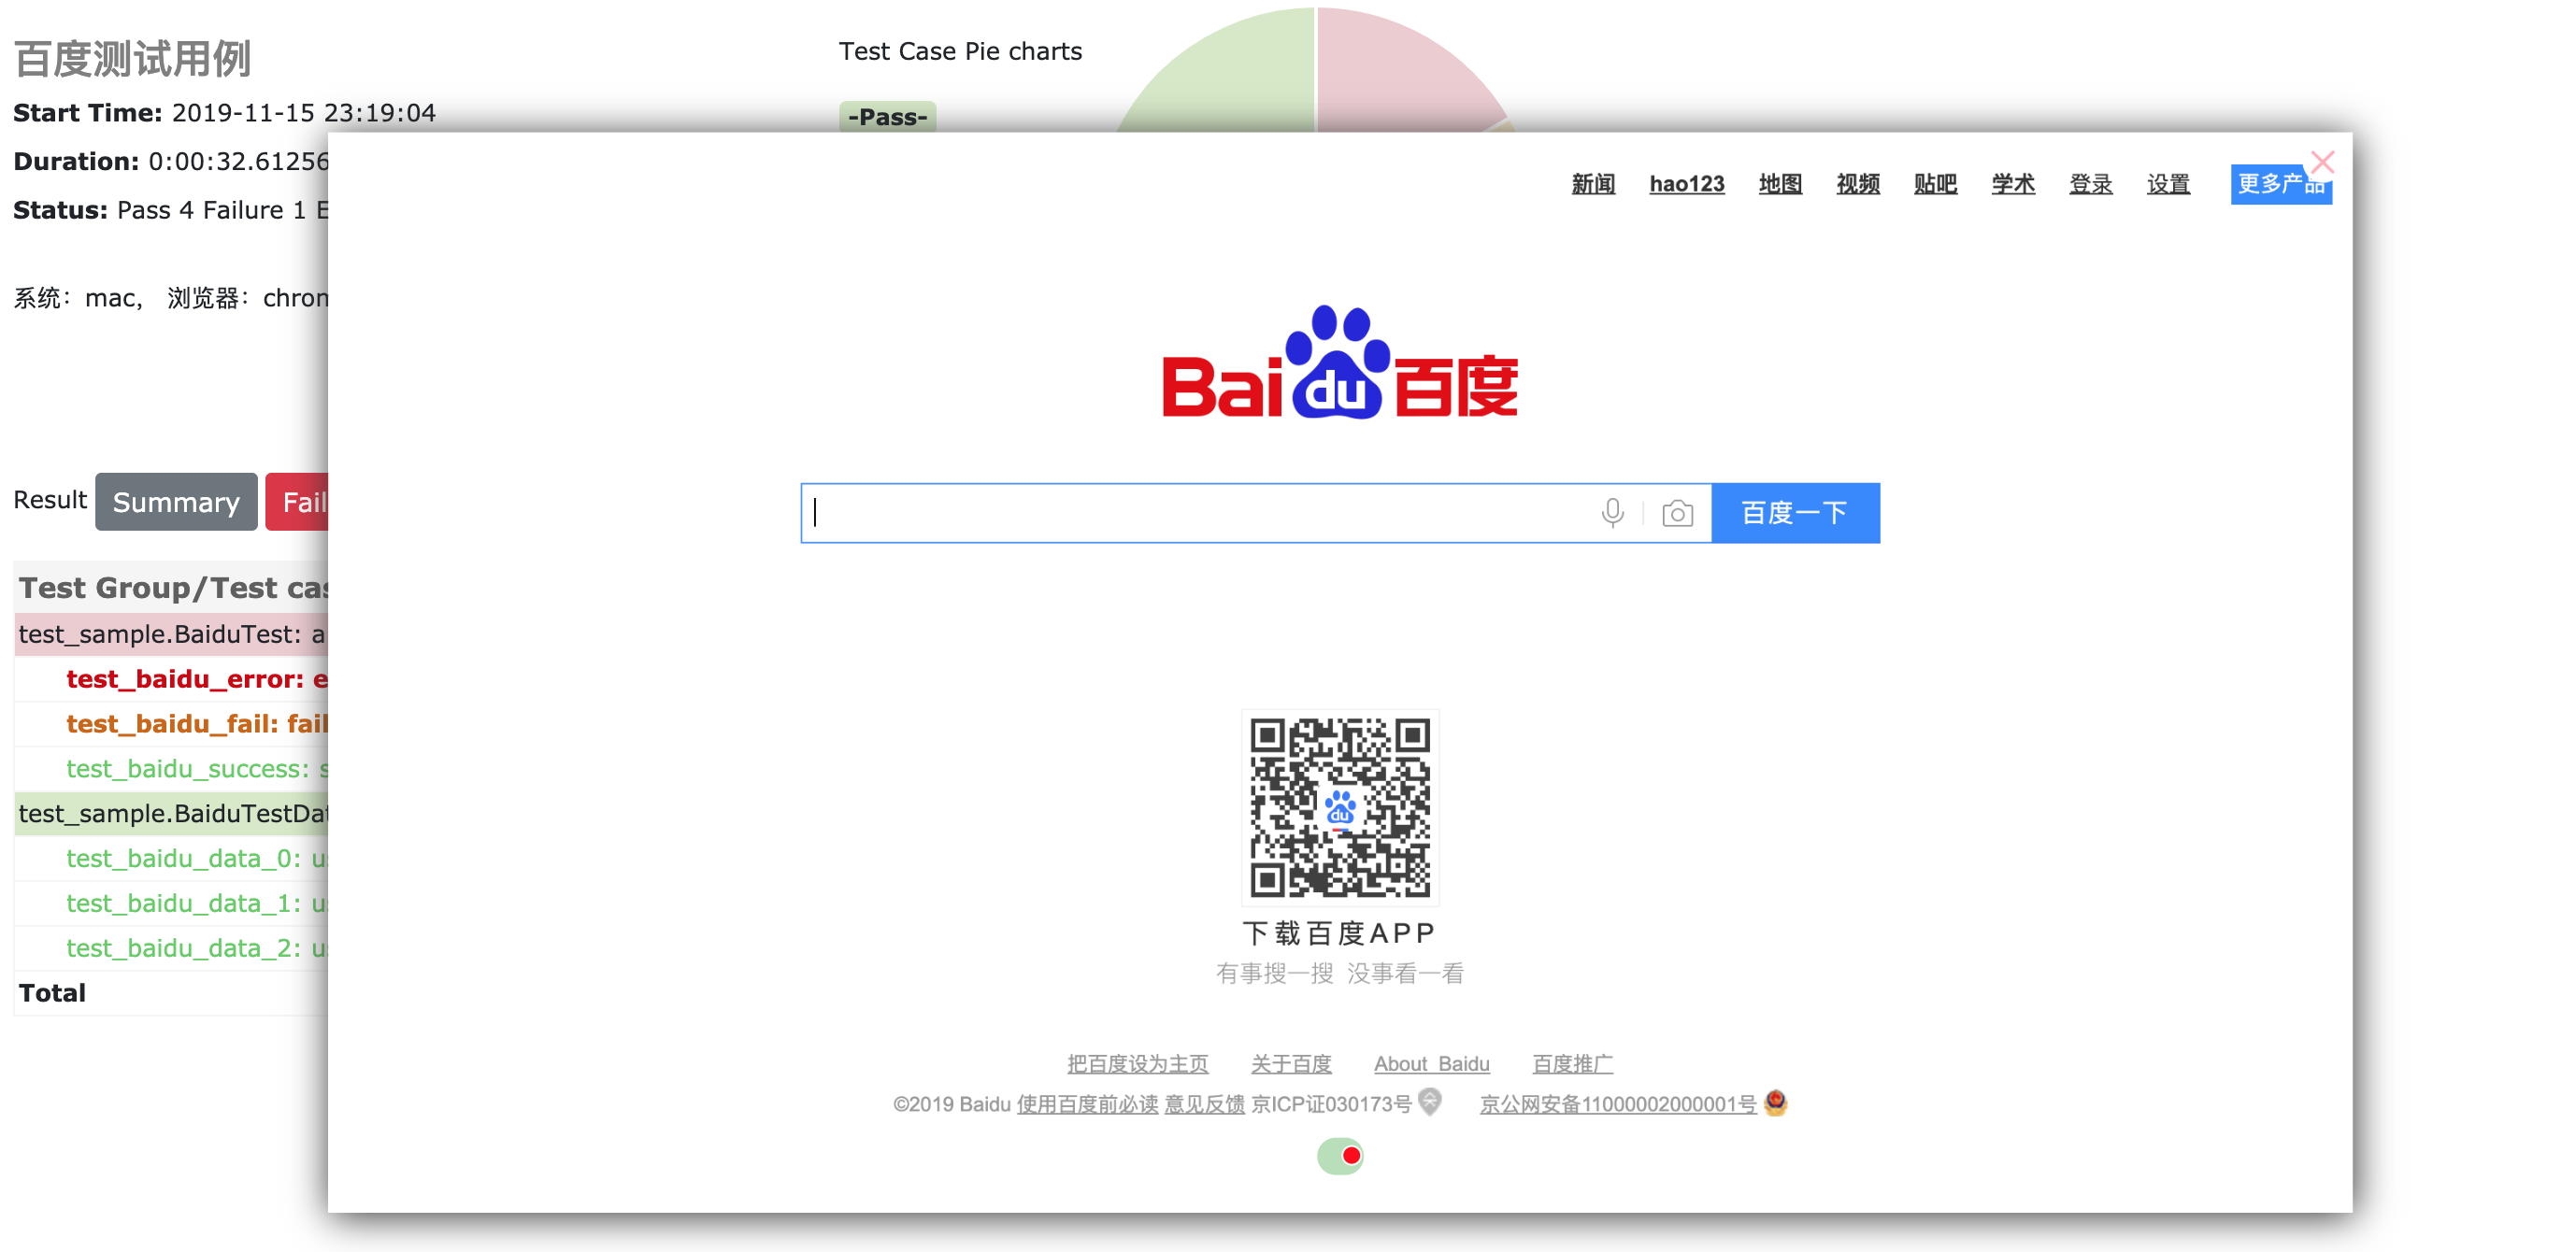Click the 新闻 navigation menu item
Viewport: 2576px width, 1252px height.
(x=1589, y=184)
